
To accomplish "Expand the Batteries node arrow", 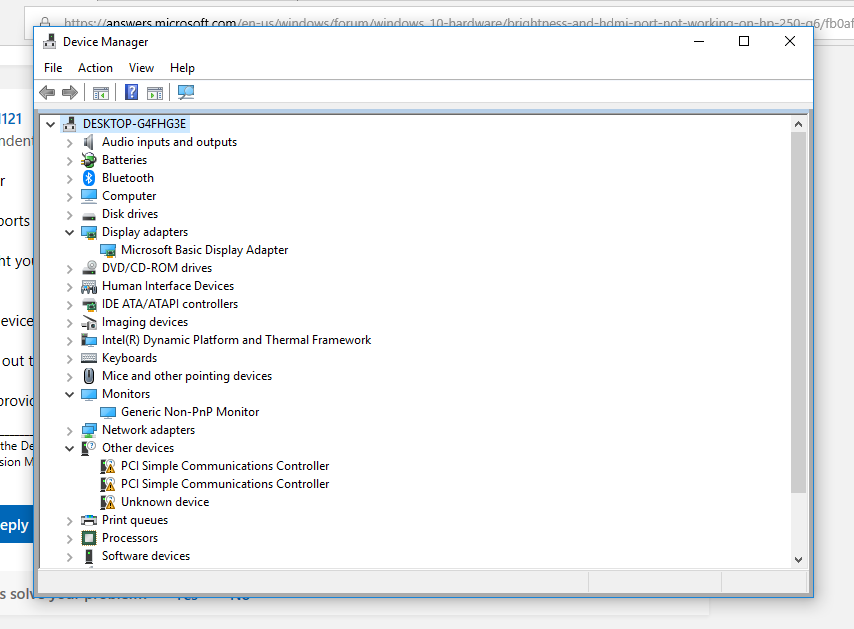I will pyautogui.click(x=69, y=161).
